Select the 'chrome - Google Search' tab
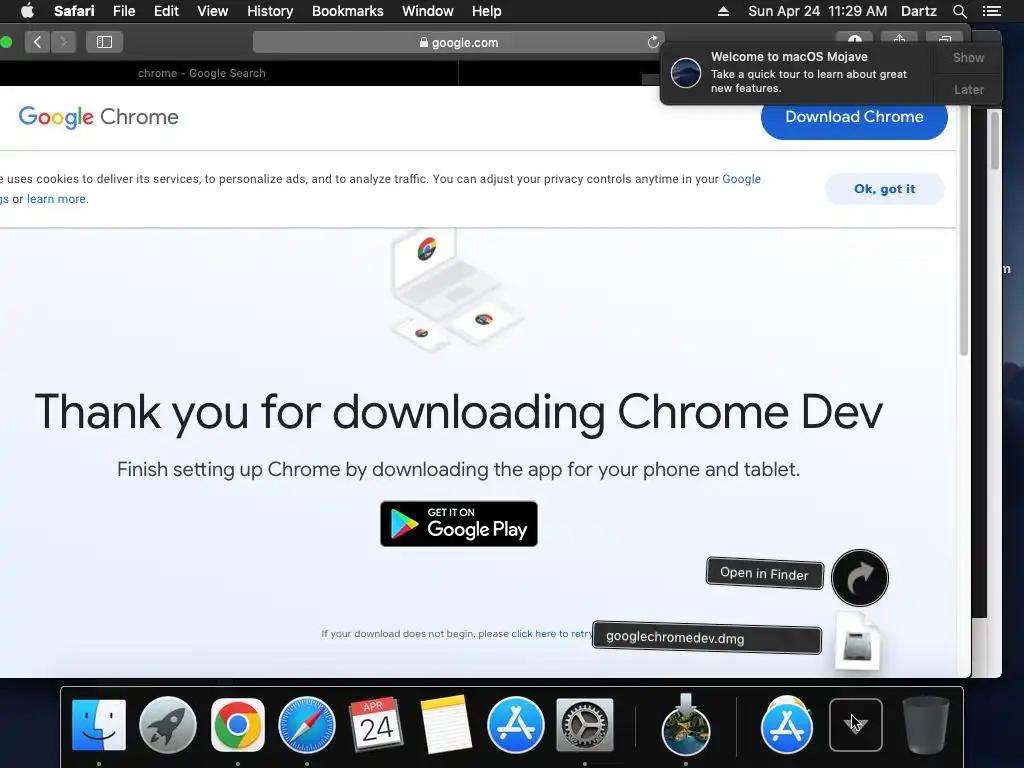The image size is (1024, 768). [x=202, y=73]
